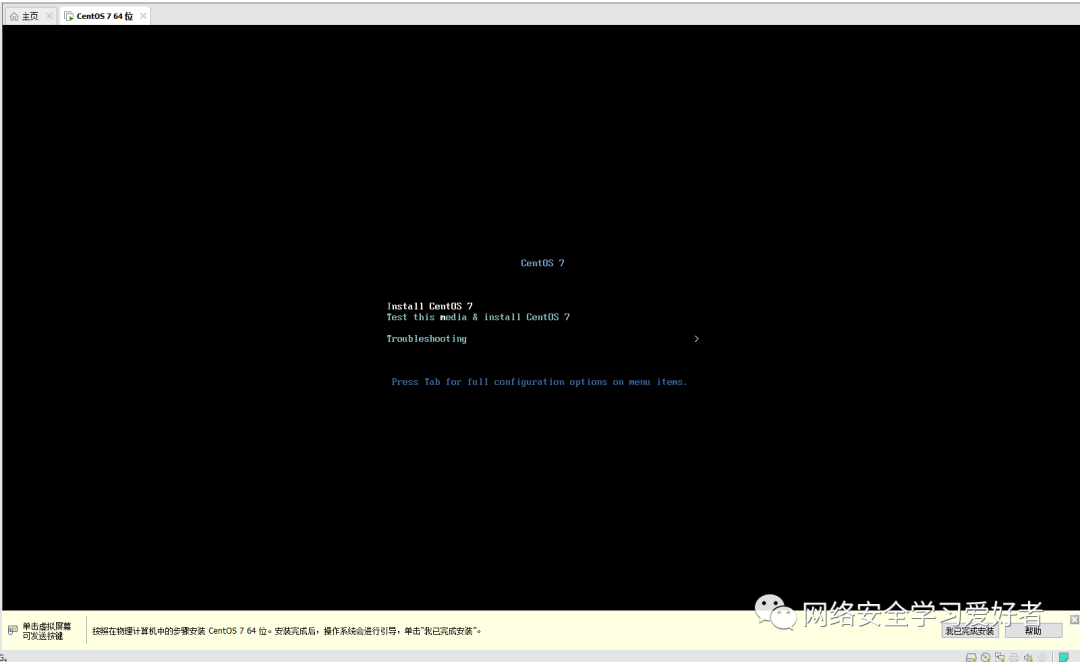The image size is (1080, 662).
Task: Click the 帮助 help button
Action: click(1033, 631)
